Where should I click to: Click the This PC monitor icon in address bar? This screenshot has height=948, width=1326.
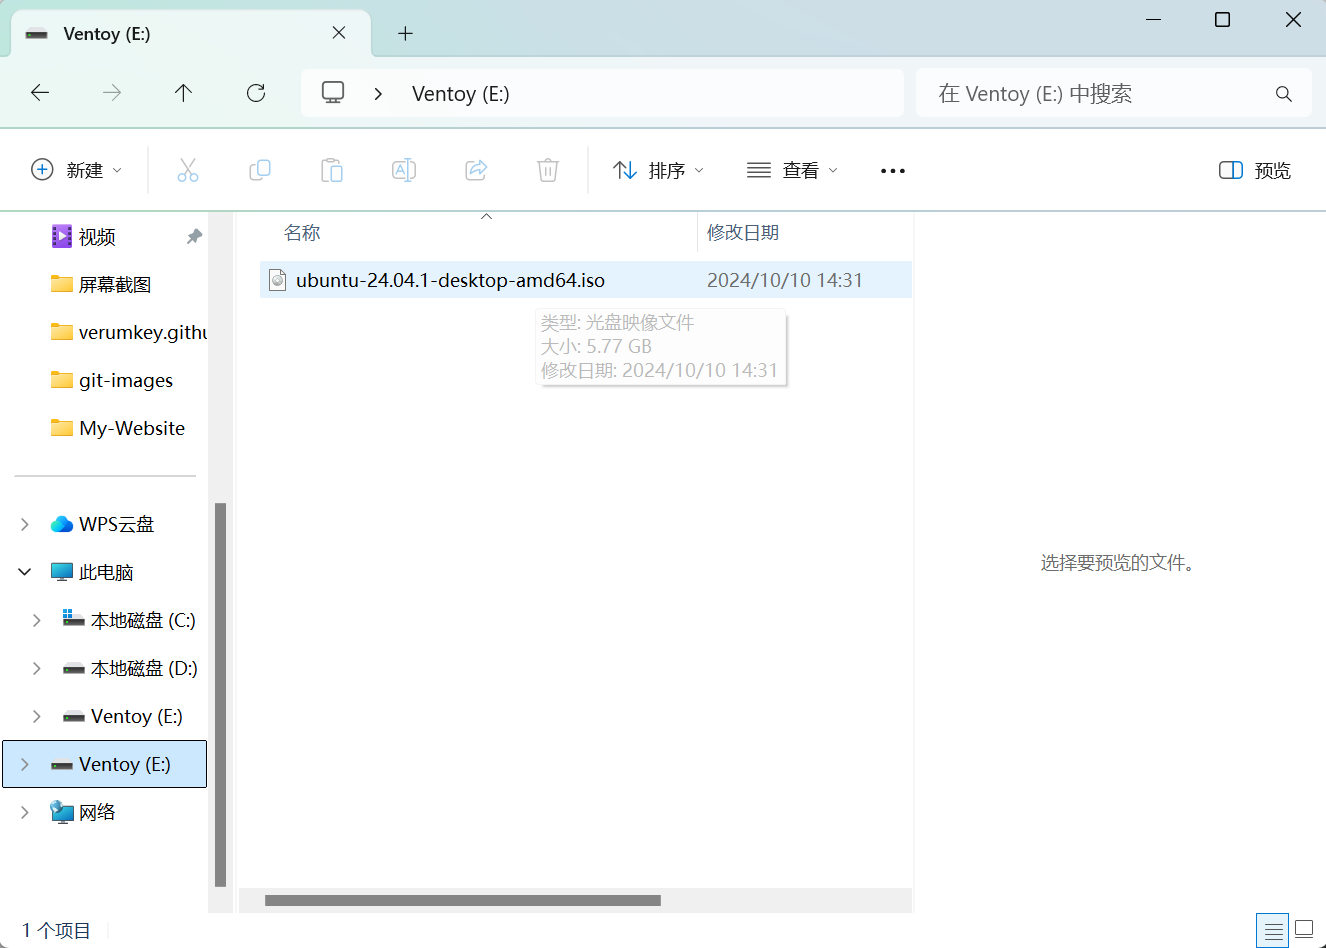(333, 93)
